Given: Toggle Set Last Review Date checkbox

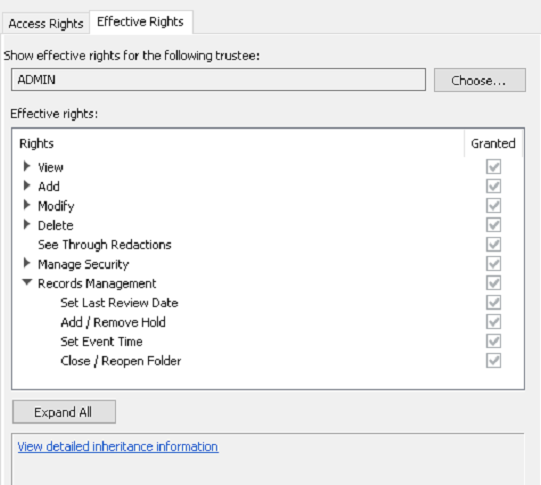Looking at the screenshot, I should click(493, 303).
